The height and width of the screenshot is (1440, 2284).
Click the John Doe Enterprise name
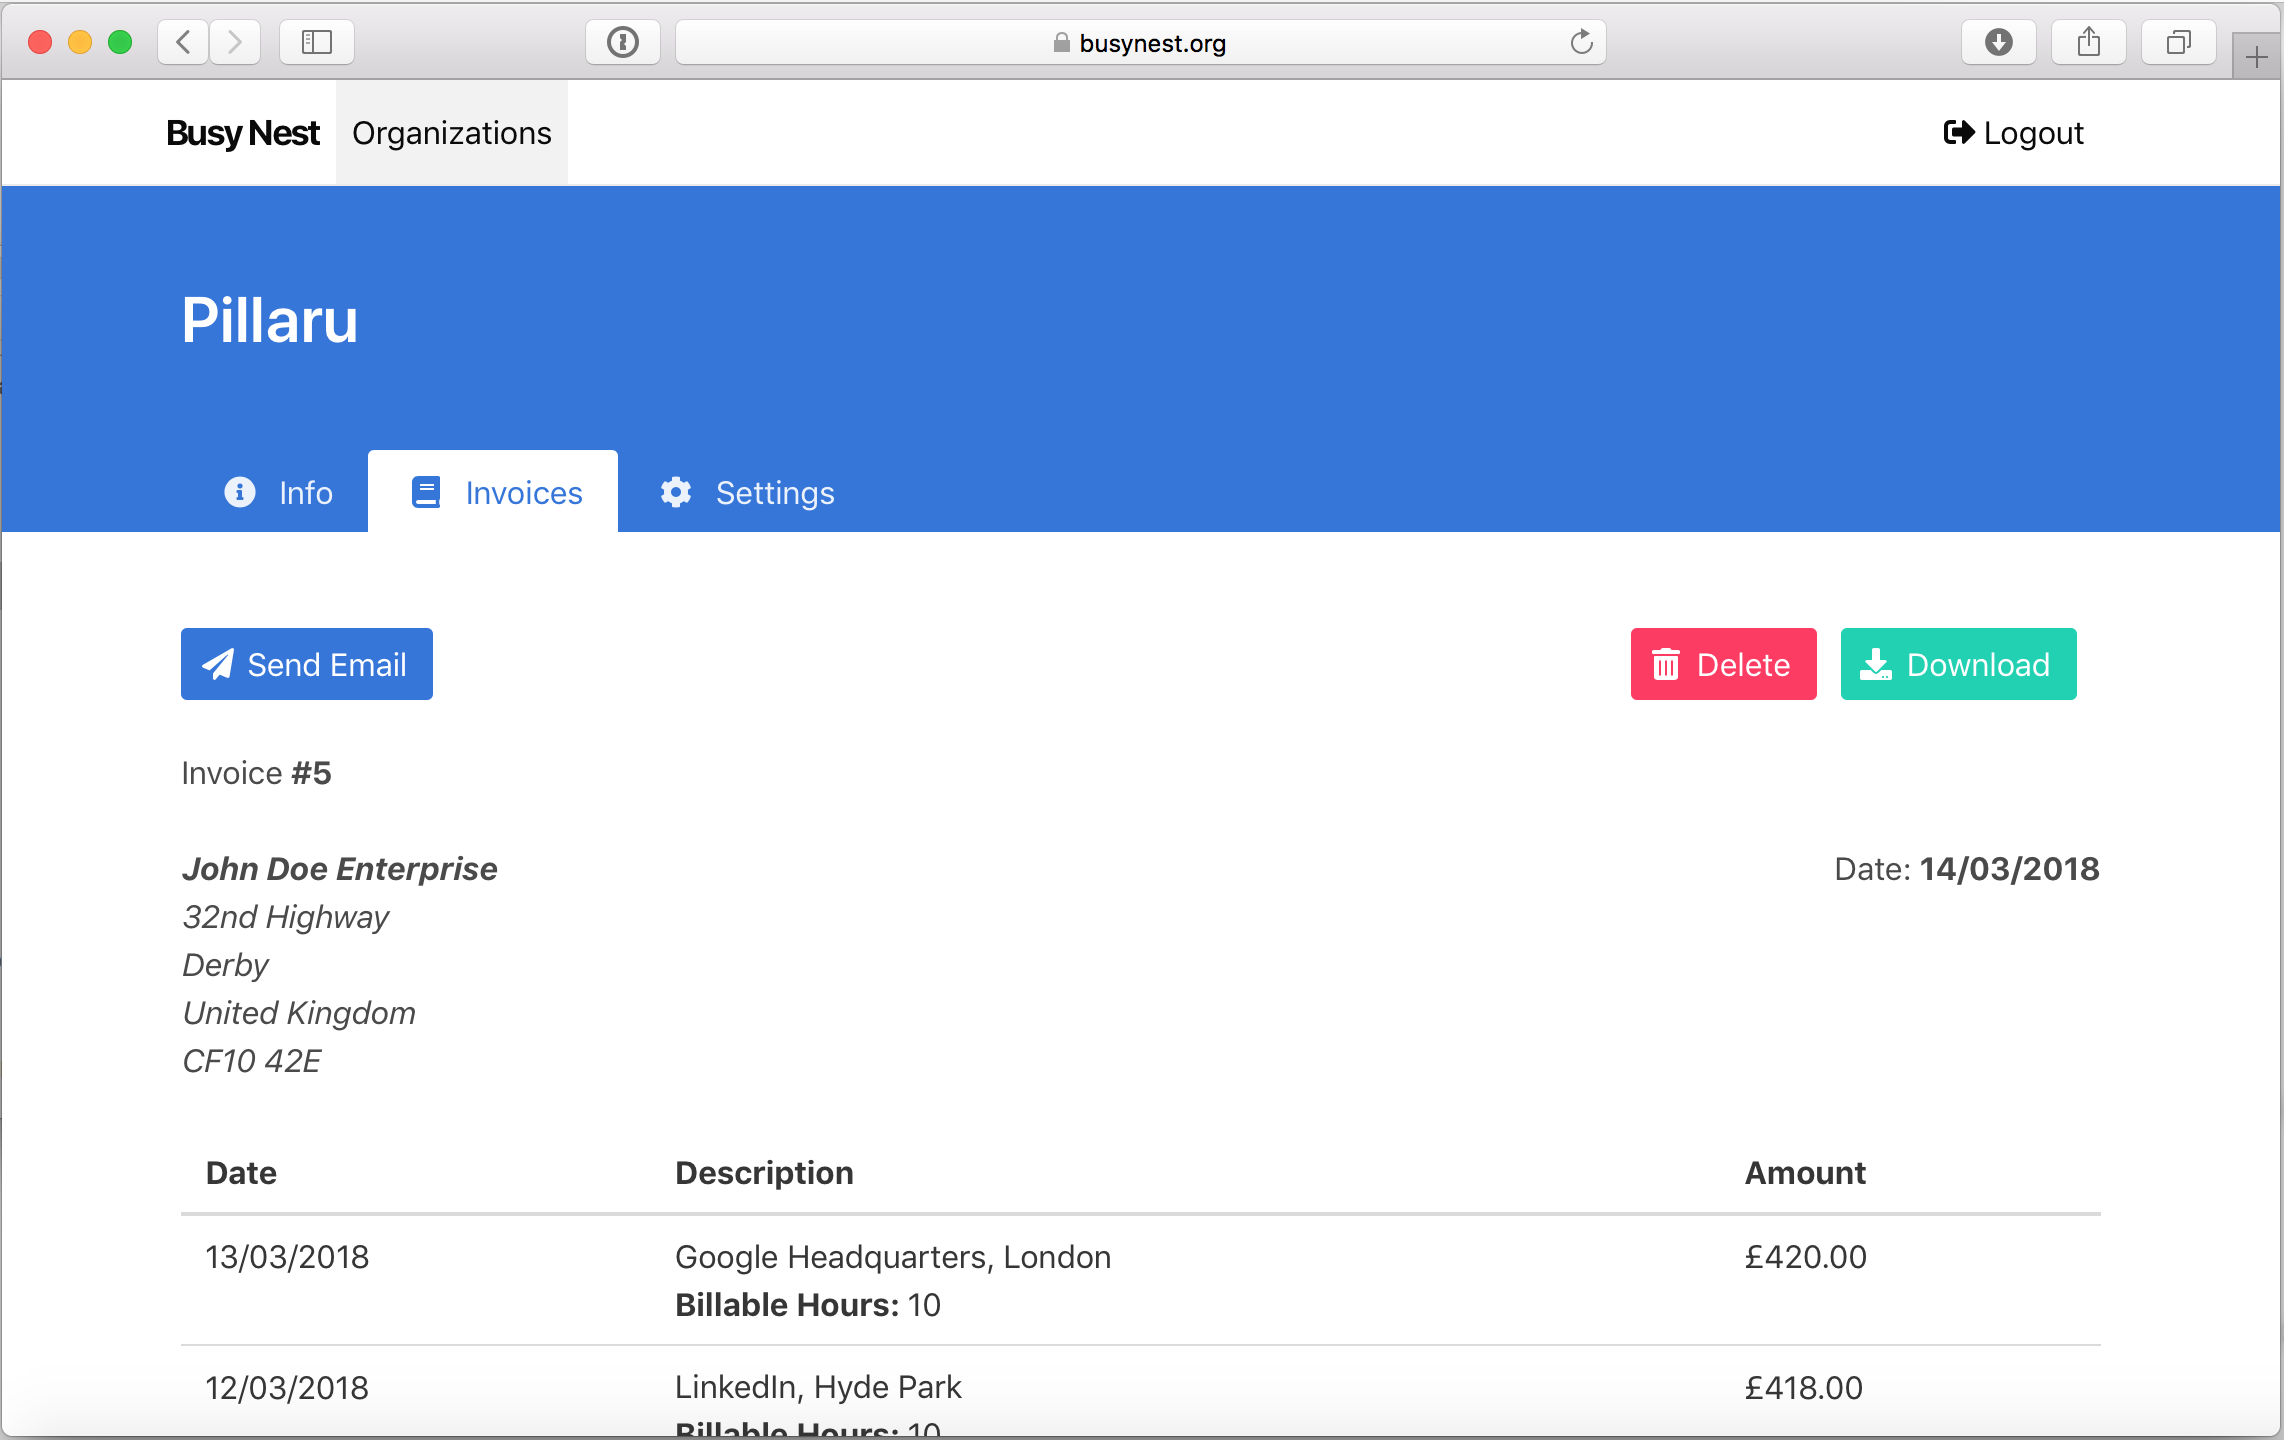[x=340, y=869]
